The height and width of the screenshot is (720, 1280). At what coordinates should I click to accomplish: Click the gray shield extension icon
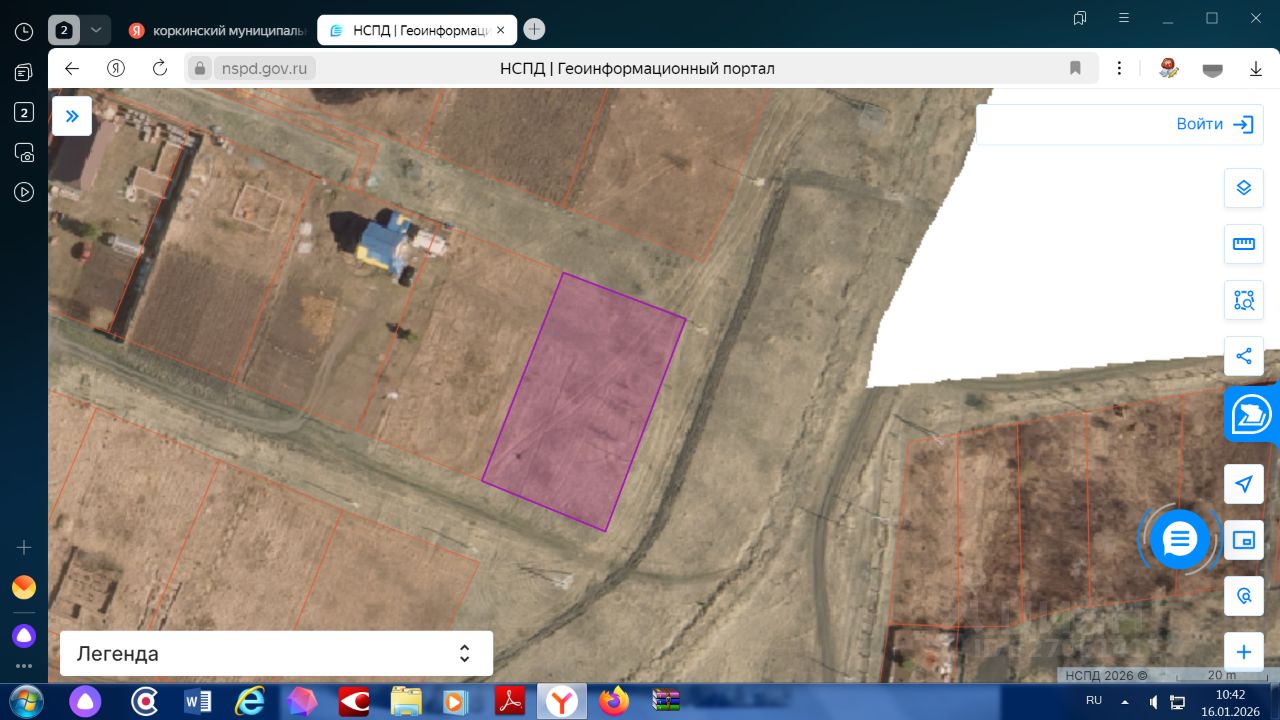click(x=1212, y=69)
